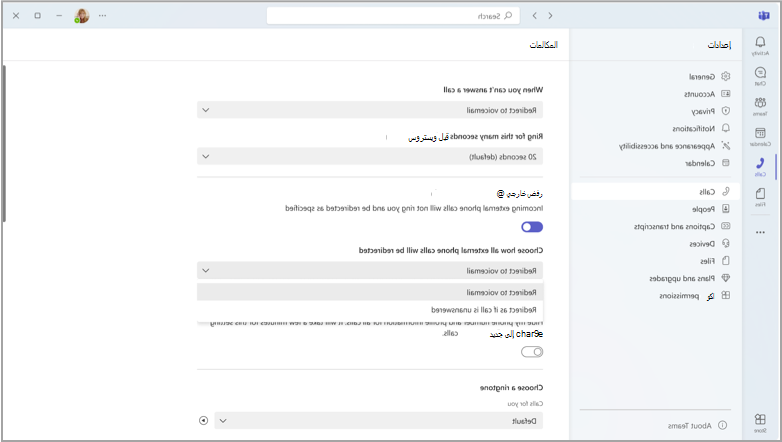Open the Default ringtone dropdown
Image resolution: width=782 pixels, height=442 pixels.
(379, 421)
